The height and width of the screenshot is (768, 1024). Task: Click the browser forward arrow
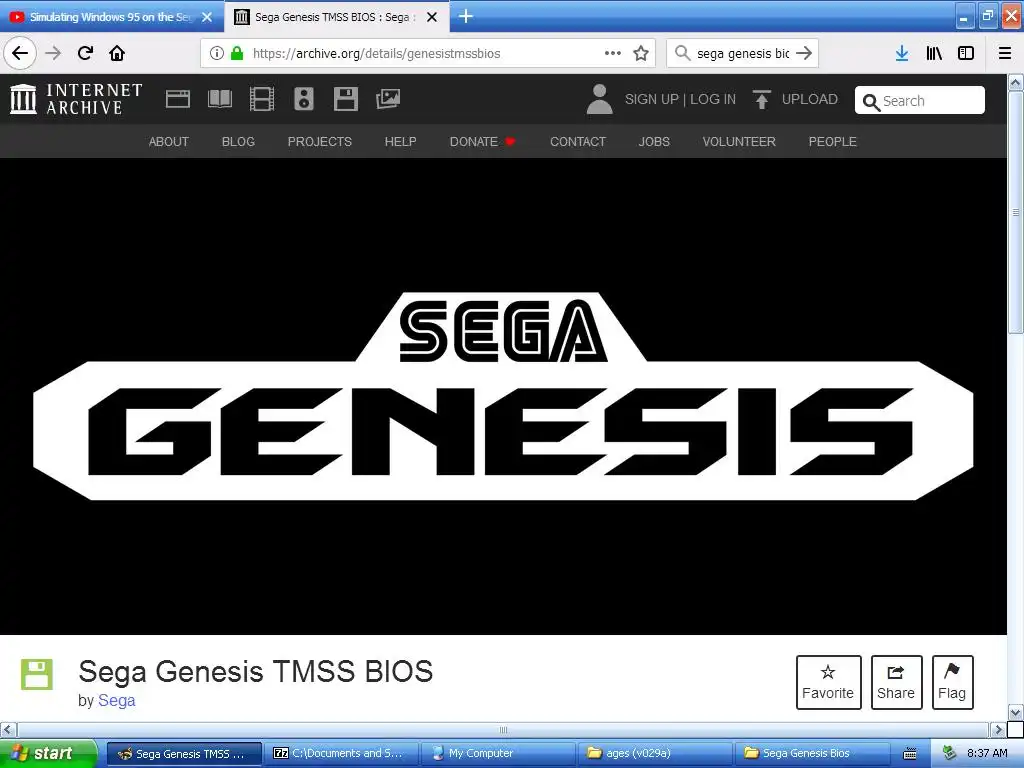[x=53, y=53]
